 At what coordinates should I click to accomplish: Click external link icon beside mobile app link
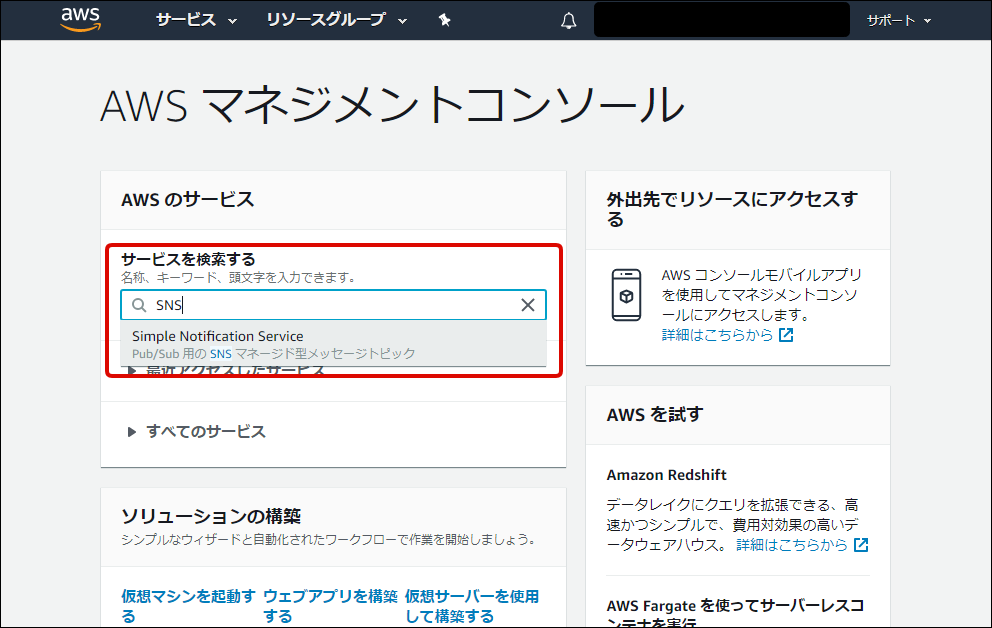pos(786,336)
